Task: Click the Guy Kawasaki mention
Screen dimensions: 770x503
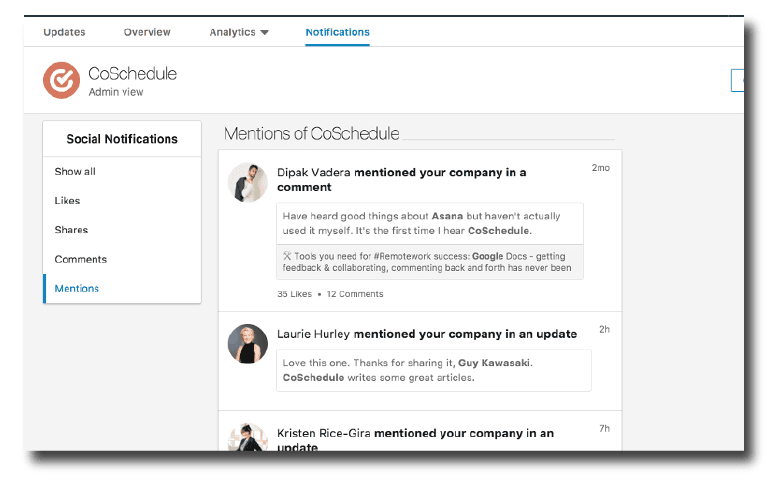Action: 494,363
